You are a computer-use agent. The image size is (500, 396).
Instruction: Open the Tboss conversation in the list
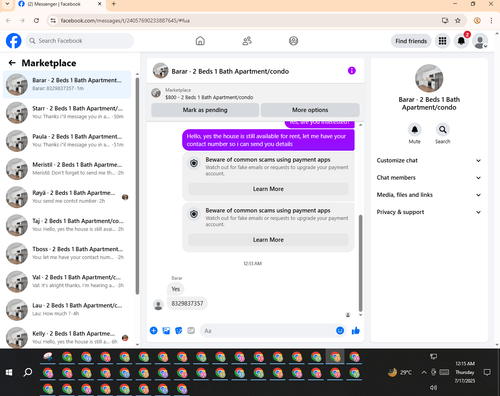67,253
